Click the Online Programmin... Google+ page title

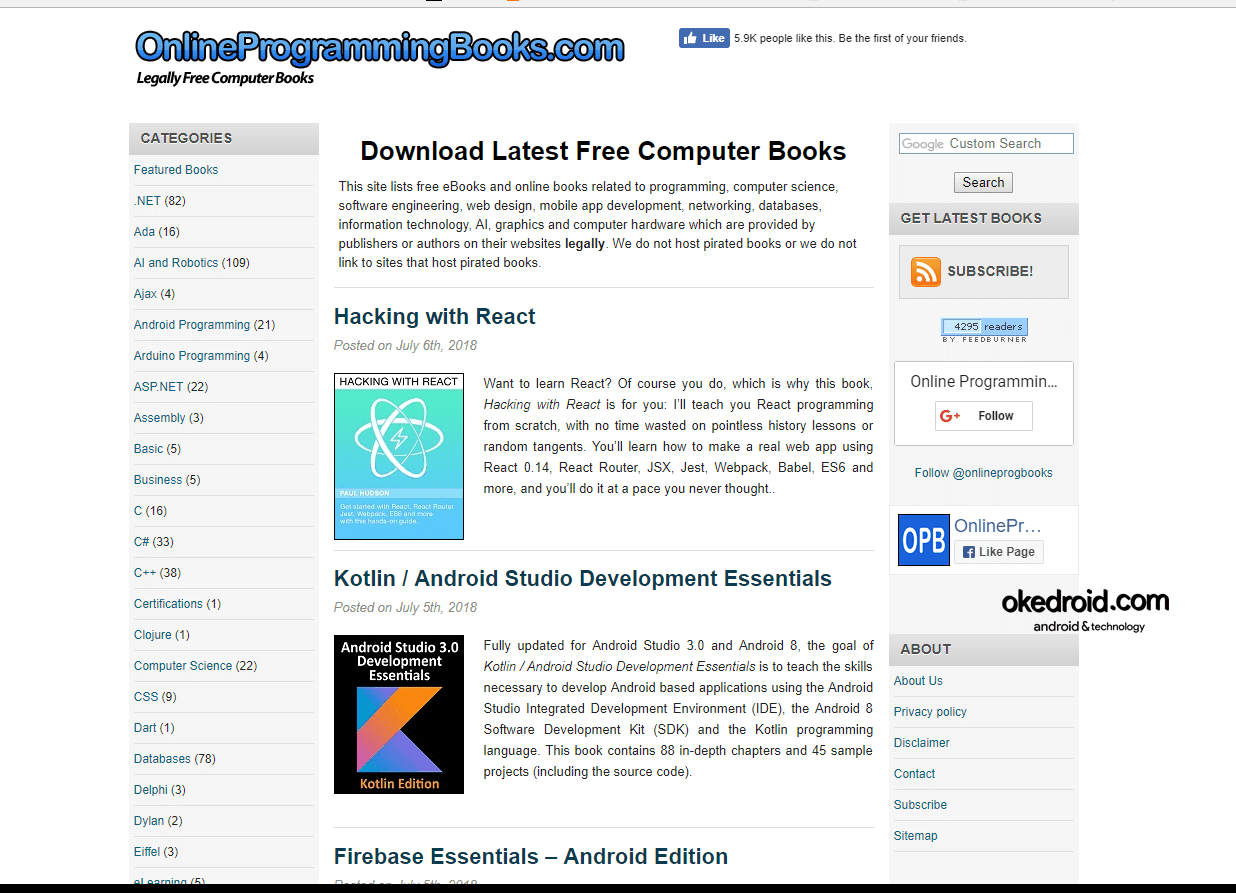984,382
